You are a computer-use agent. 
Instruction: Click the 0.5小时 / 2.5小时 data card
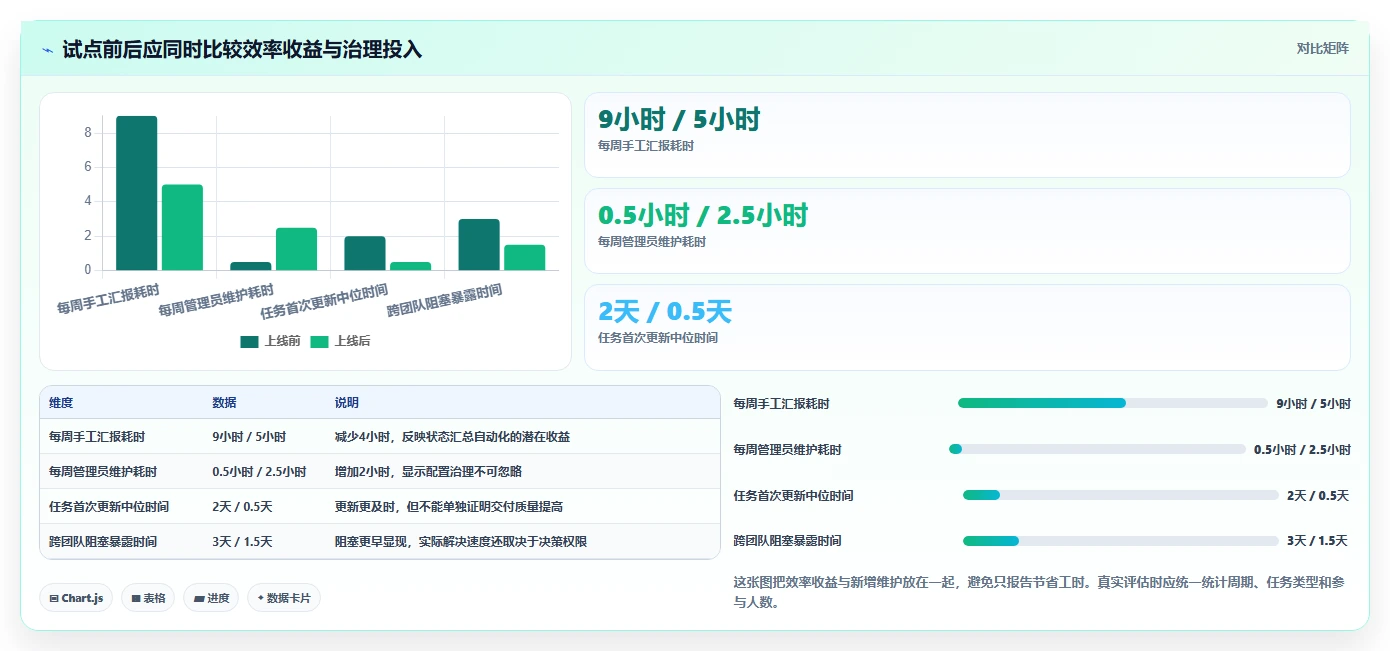[967, 231]
